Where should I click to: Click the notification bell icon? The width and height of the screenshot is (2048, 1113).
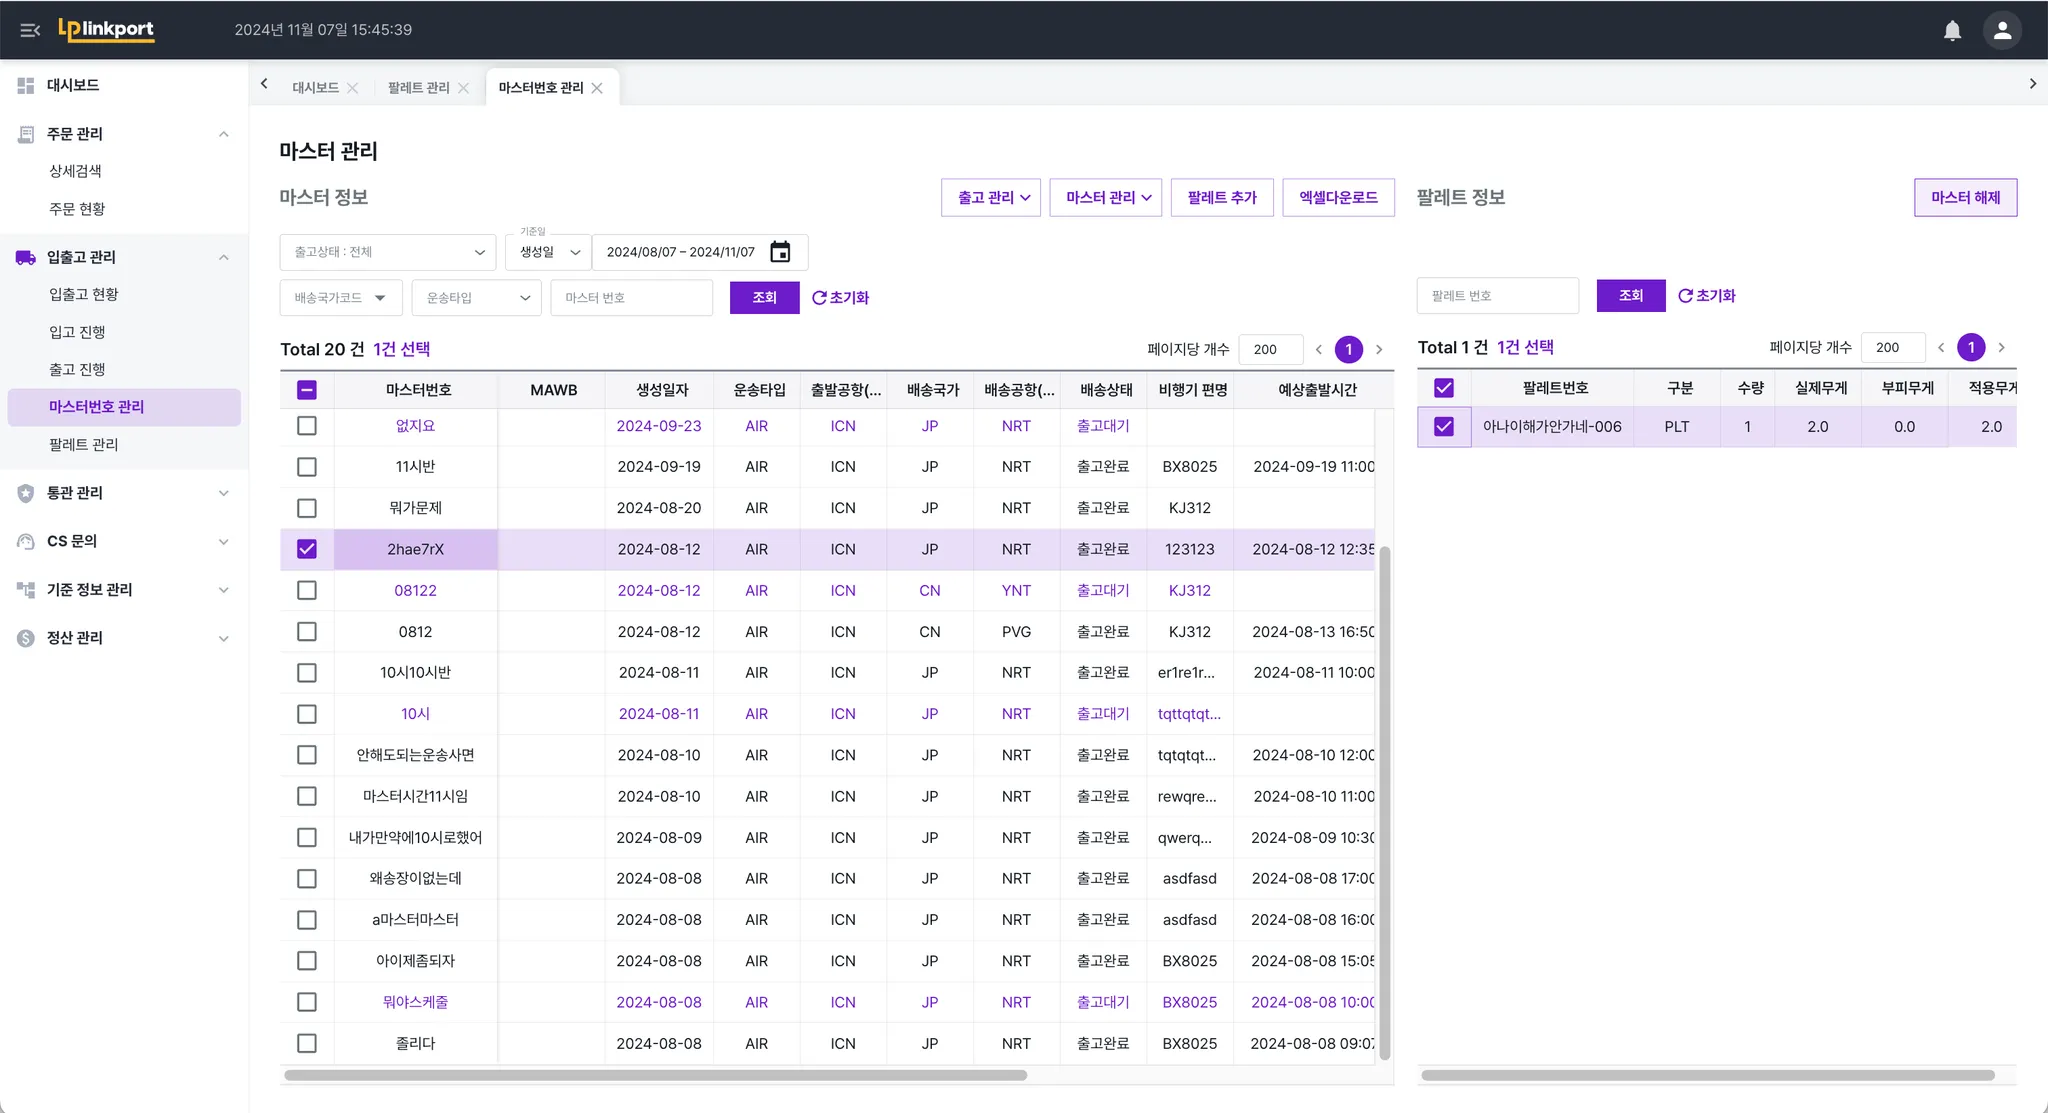pos(1952,30)
